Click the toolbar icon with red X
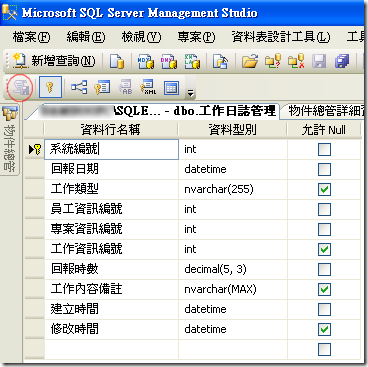 coord(296,61)
